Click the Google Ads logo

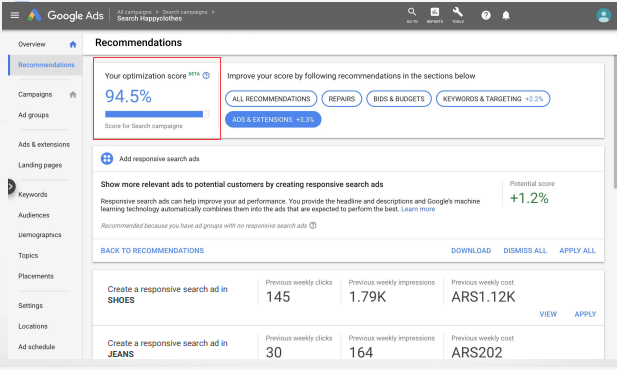pyautogui.click(x=65, y=15)
